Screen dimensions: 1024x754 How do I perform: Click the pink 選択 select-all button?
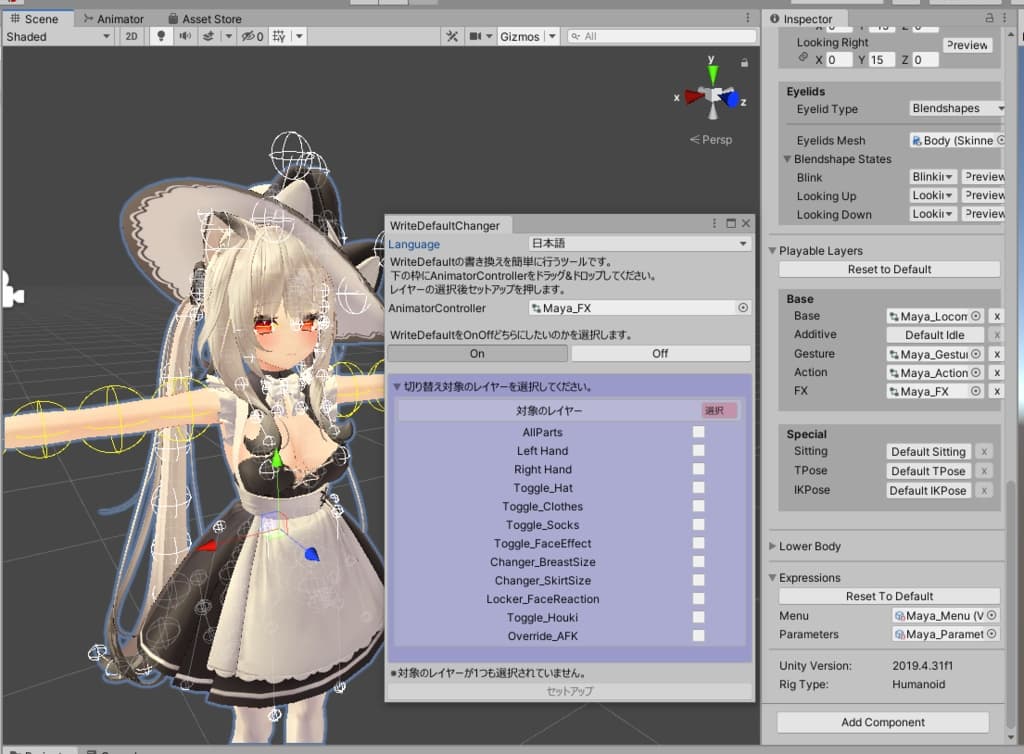tap(718, 410)
